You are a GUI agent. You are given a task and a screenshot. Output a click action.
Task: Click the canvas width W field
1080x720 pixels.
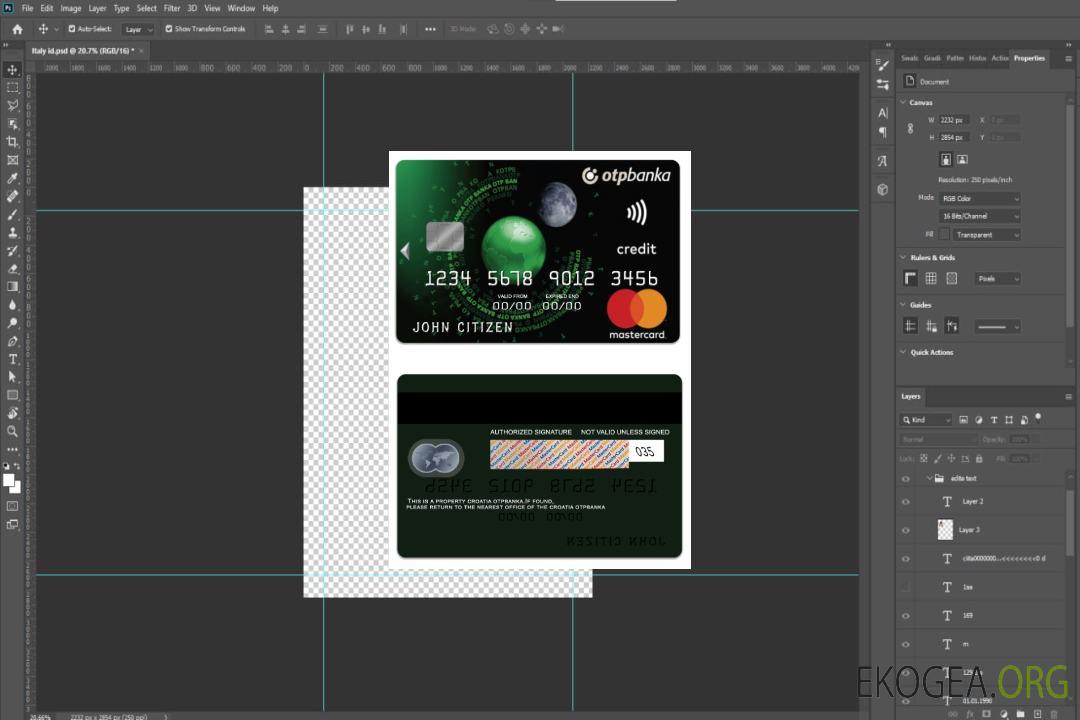click(955, 120)
